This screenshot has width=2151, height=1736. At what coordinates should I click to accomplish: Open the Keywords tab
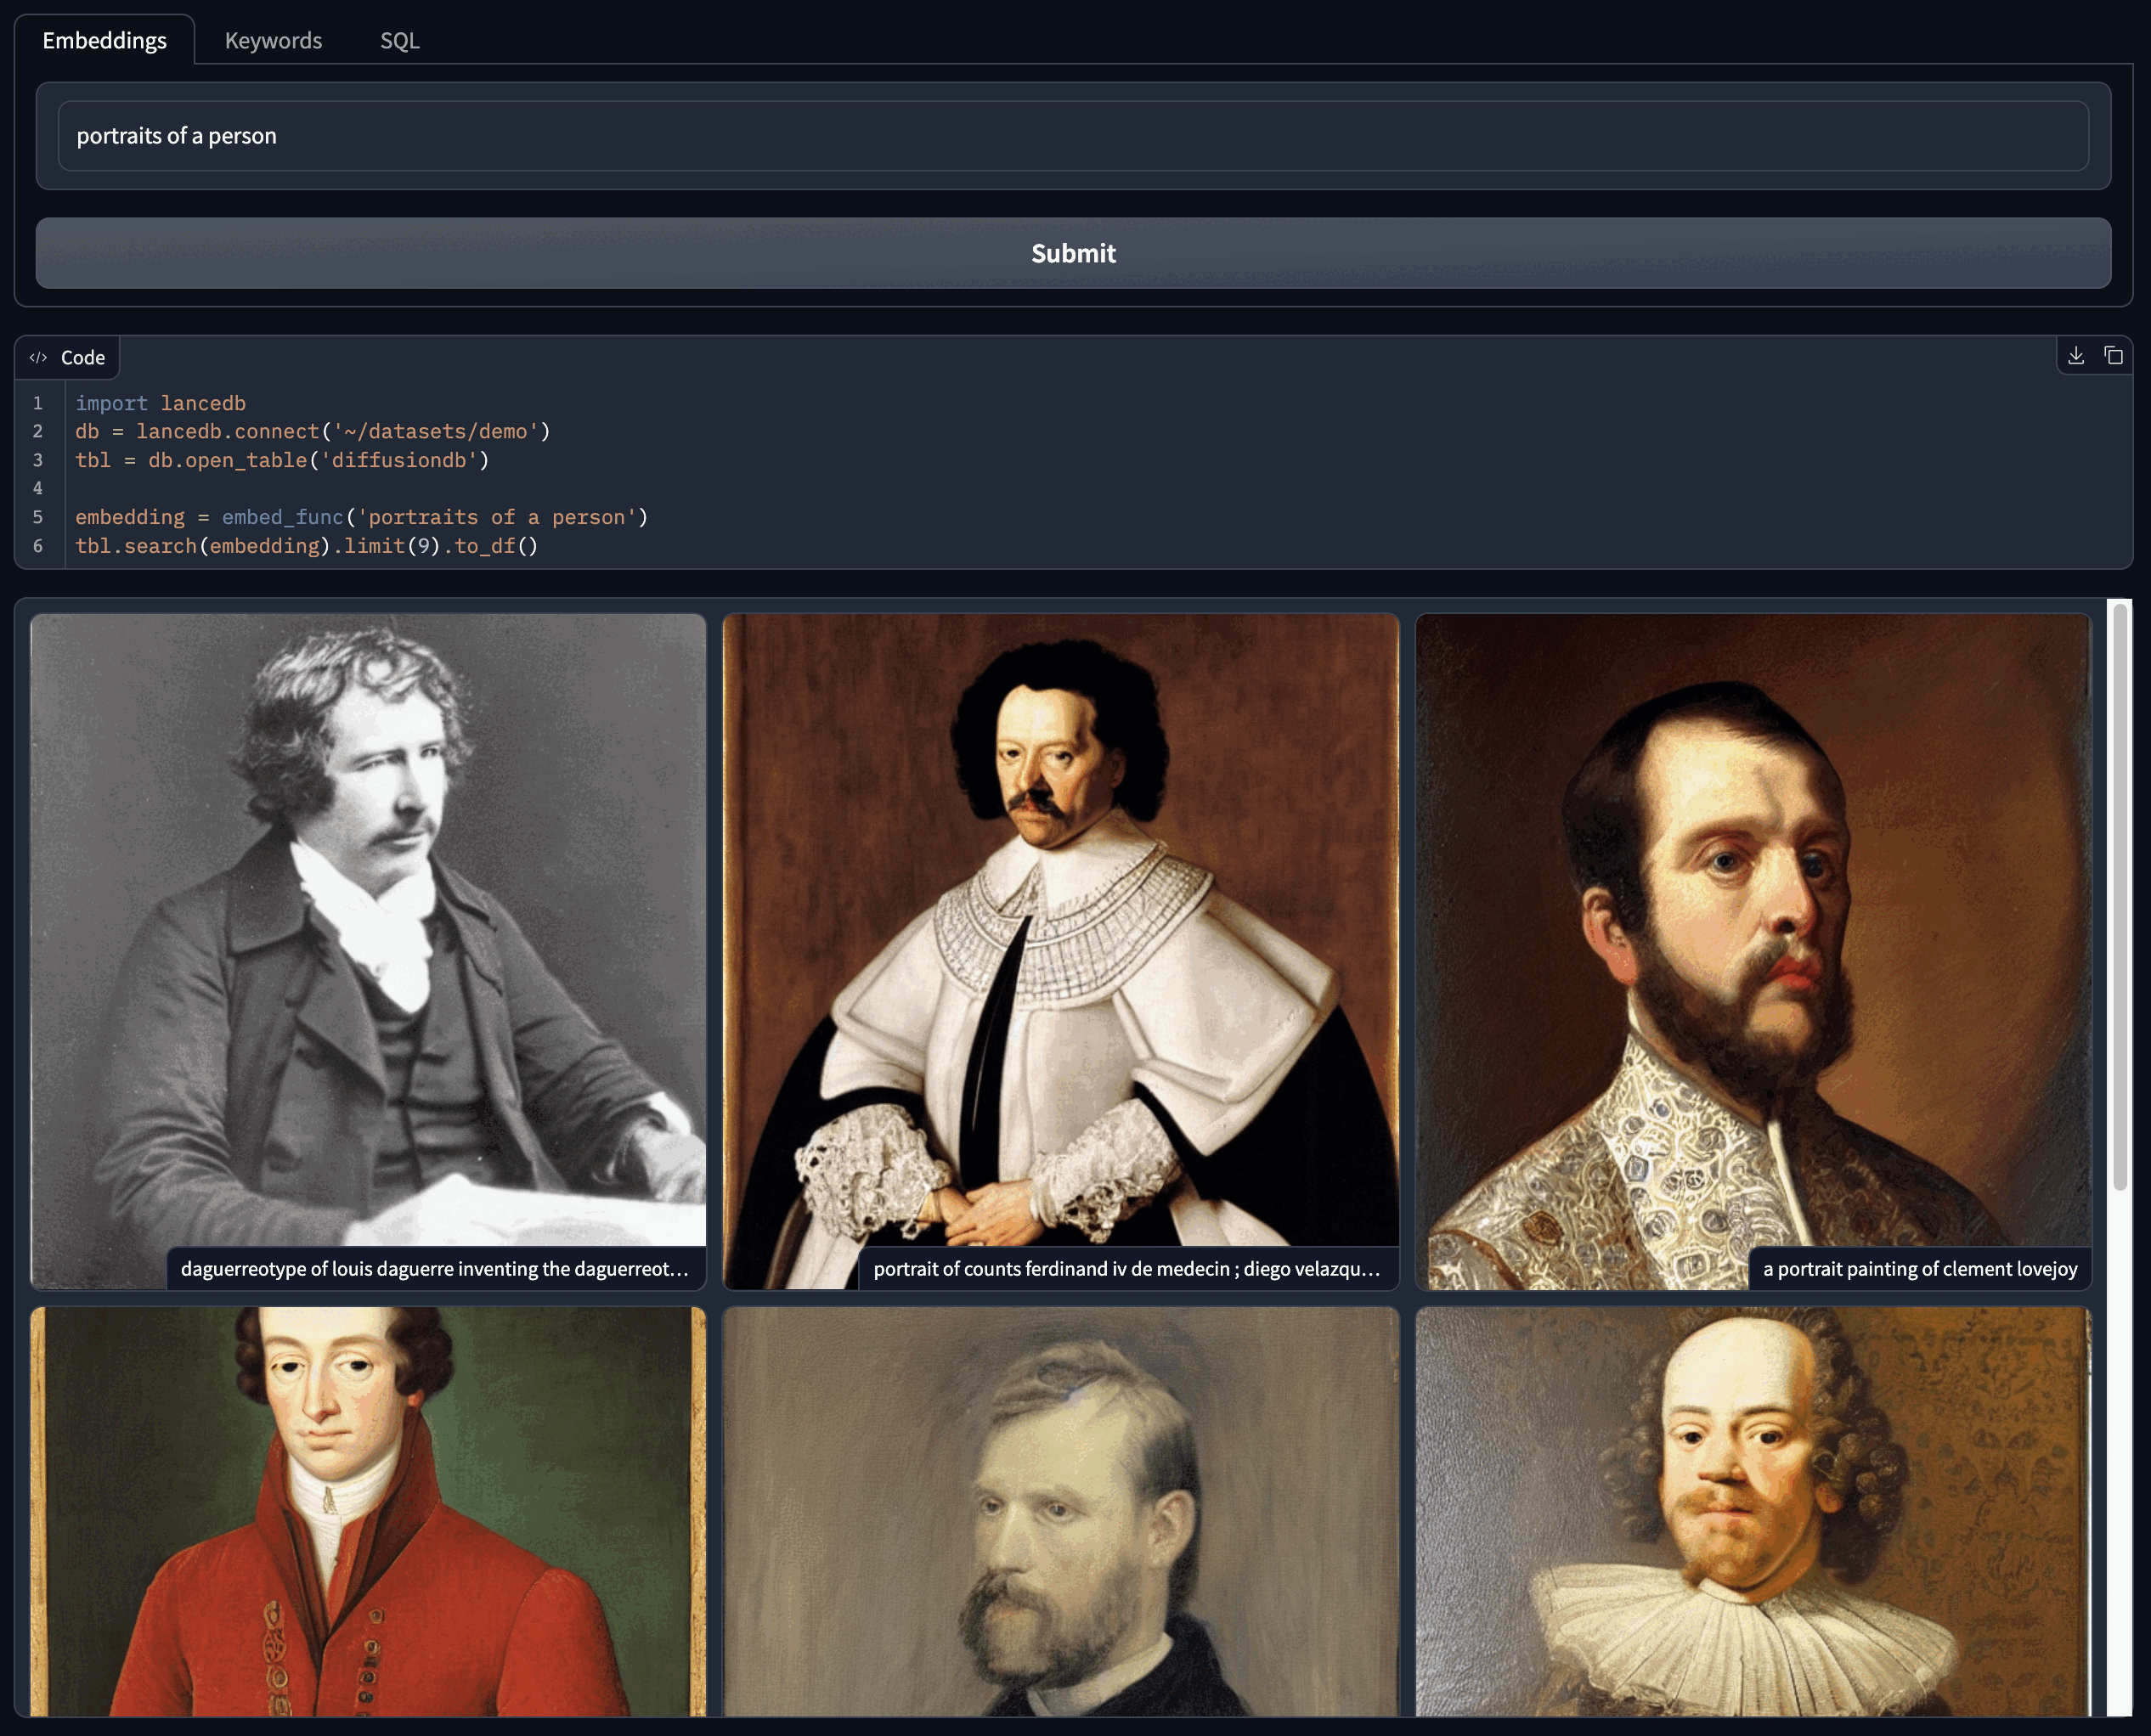point(273,40)
